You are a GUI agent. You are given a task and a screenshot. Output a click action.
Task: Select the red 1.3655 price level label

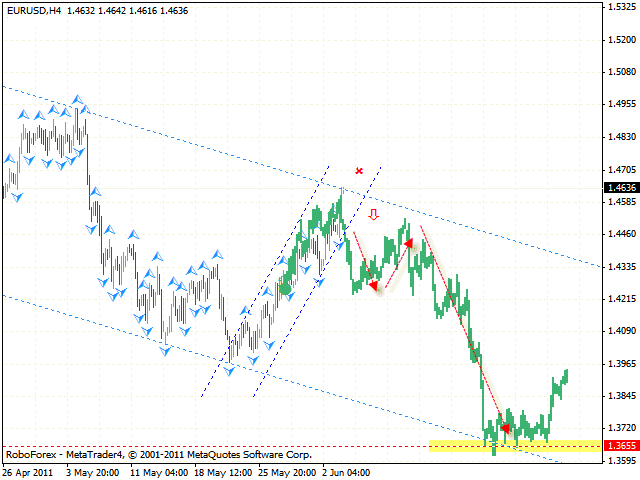(621, 446)
